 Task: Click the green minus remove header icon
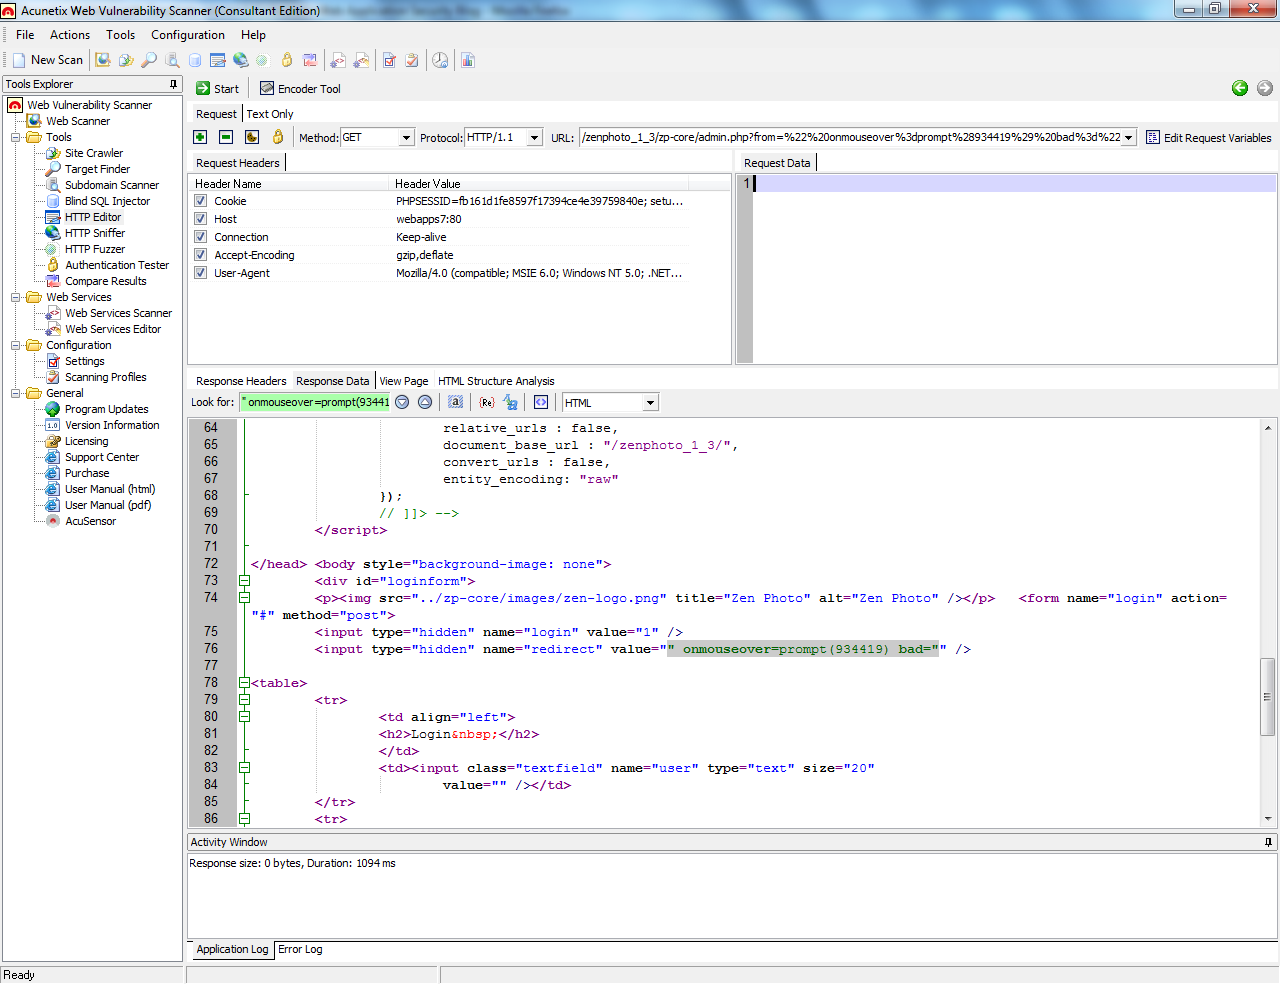tap(226, 137)
